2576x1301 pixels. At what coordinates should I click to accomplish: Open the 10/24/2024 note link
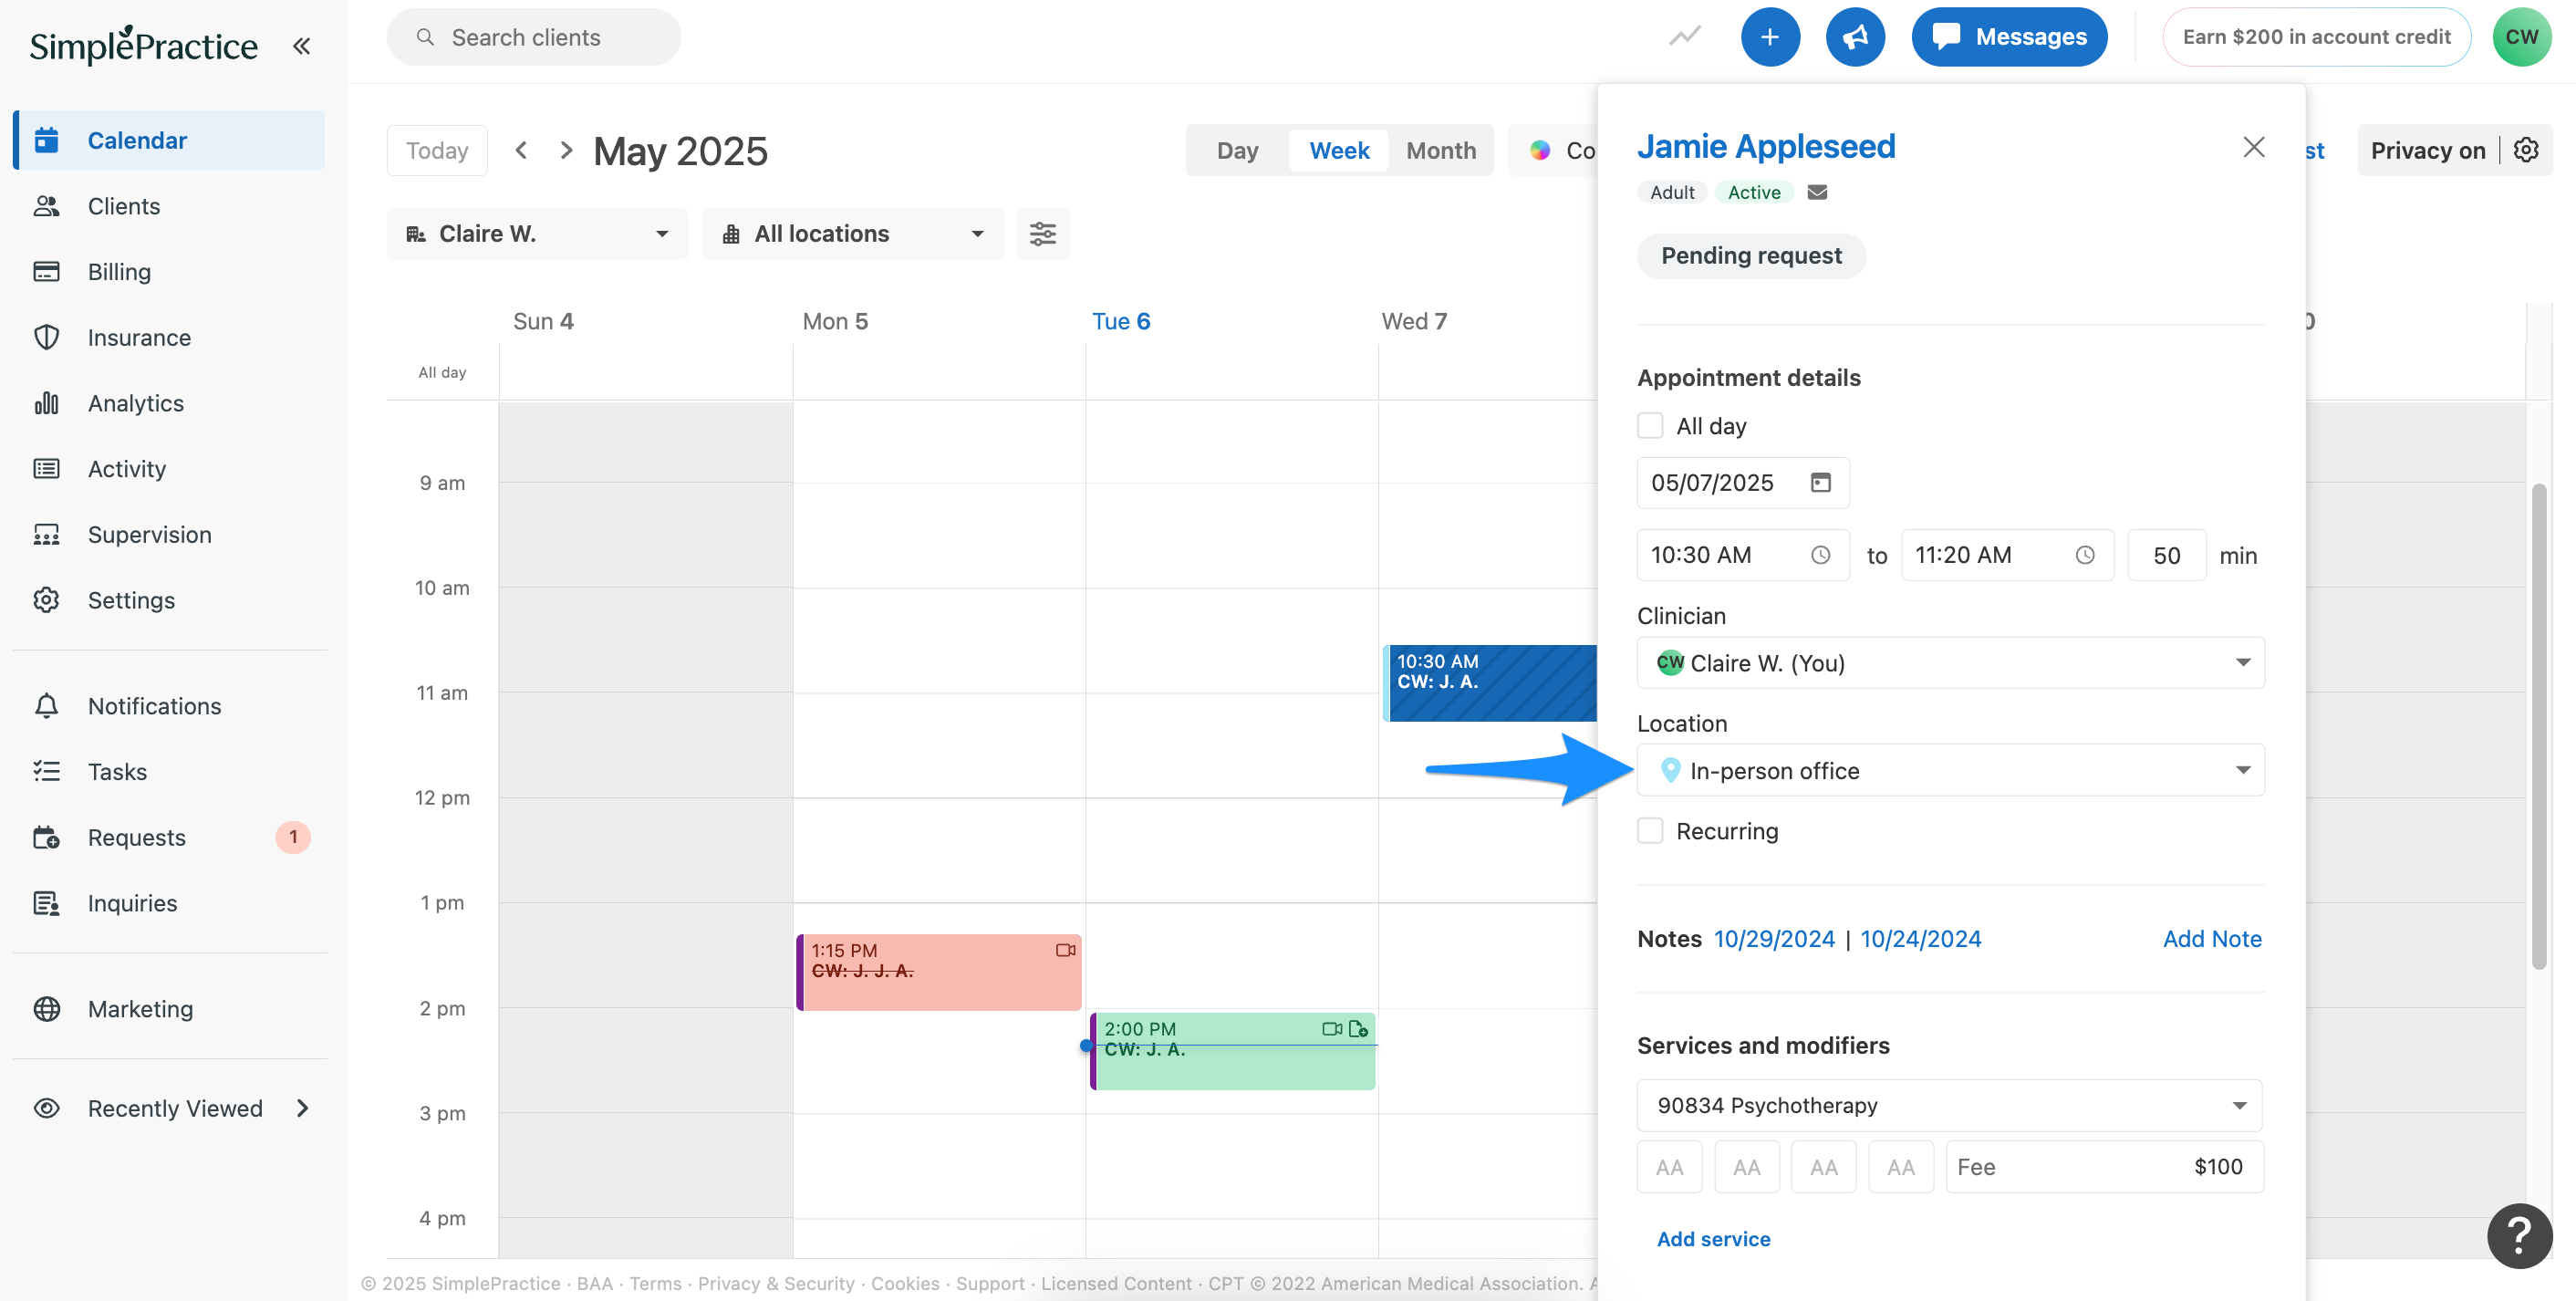pos(1920,939)
